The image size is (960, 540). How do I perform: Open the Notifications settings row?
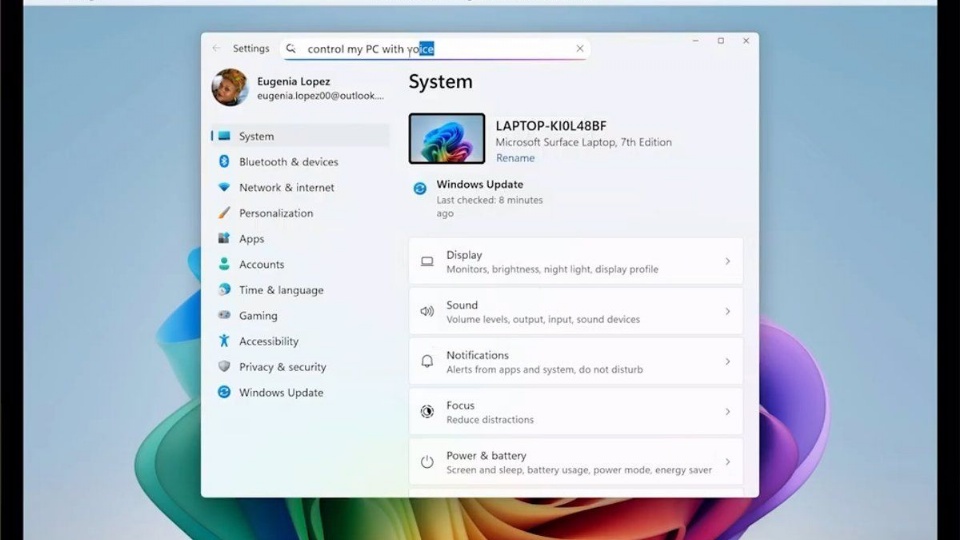(576, 362)
